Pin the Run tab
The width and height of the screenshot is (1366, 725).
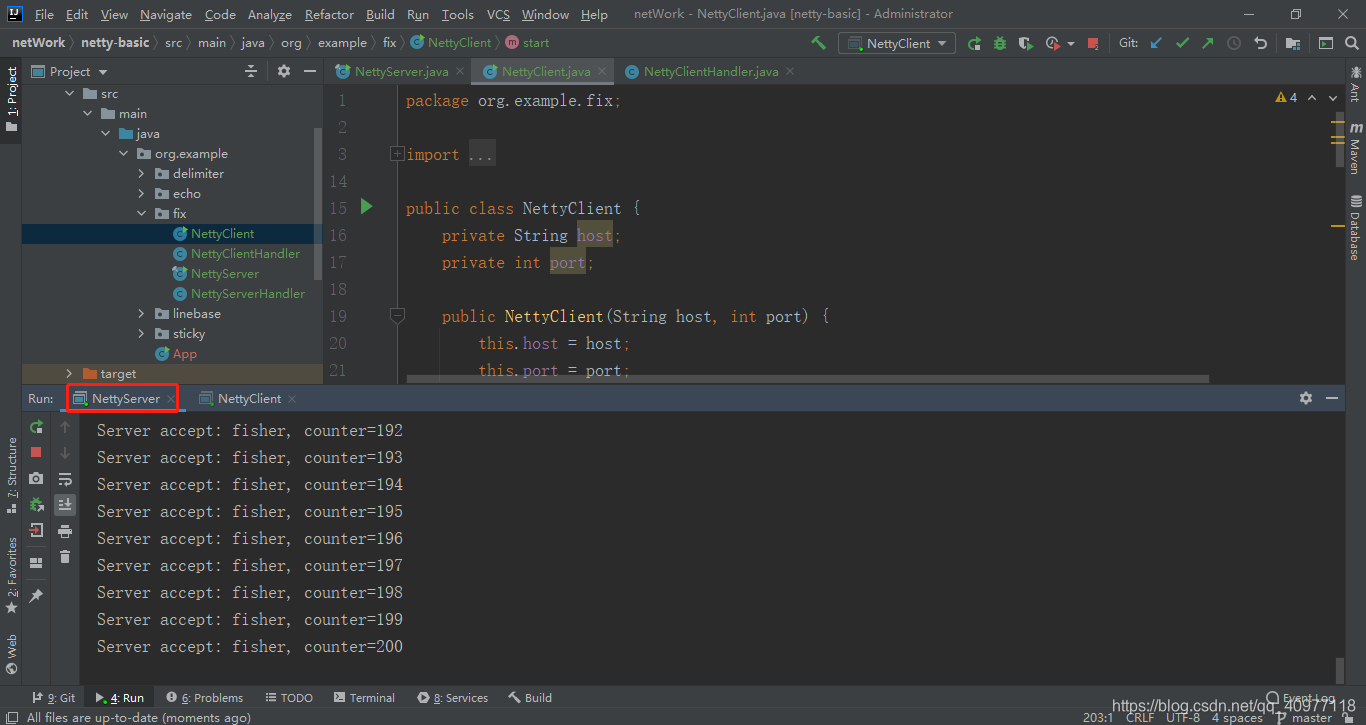pos(36,596)
